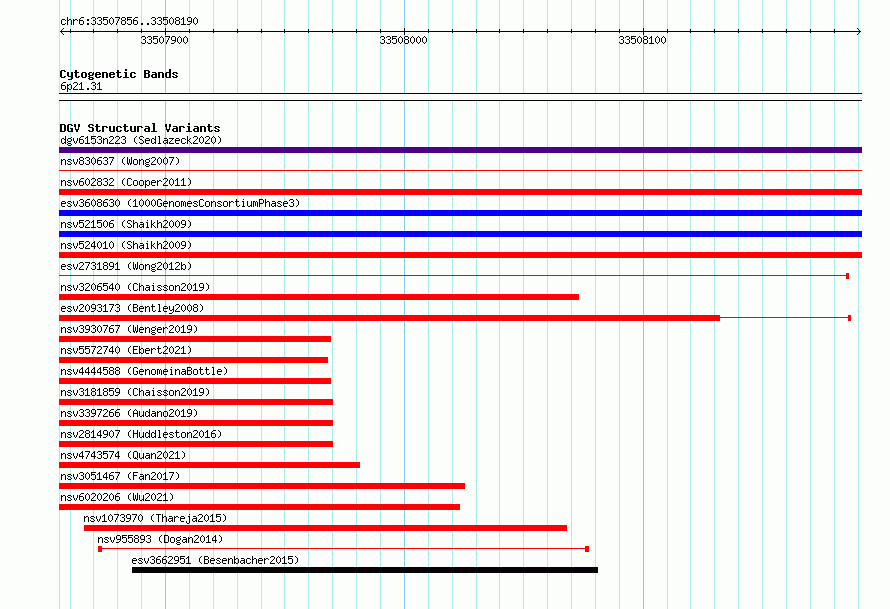890x609 pixels.
Task: Select the red nsv4743574 Quan2021 bar
Action: point(209,465)
